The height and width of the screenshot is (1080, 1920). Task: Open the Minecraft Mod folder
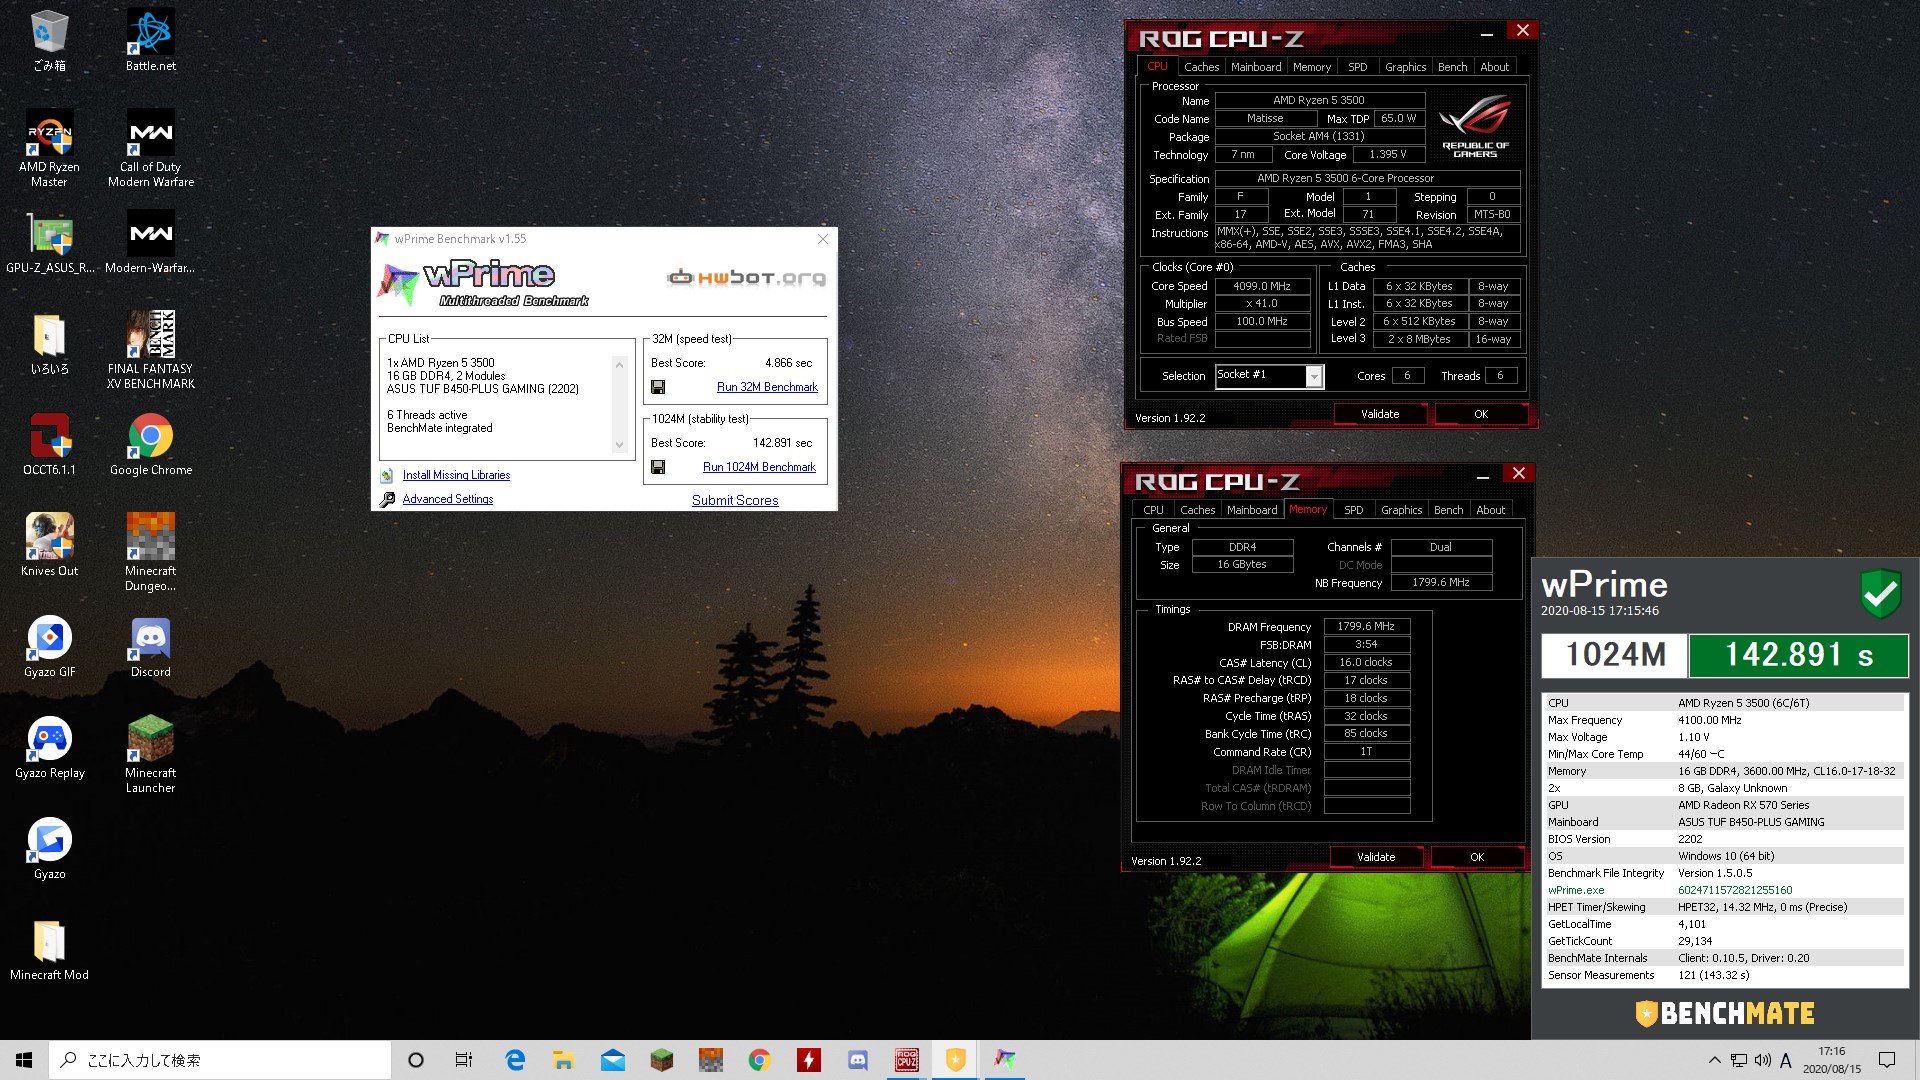click(x=49, y=950)
